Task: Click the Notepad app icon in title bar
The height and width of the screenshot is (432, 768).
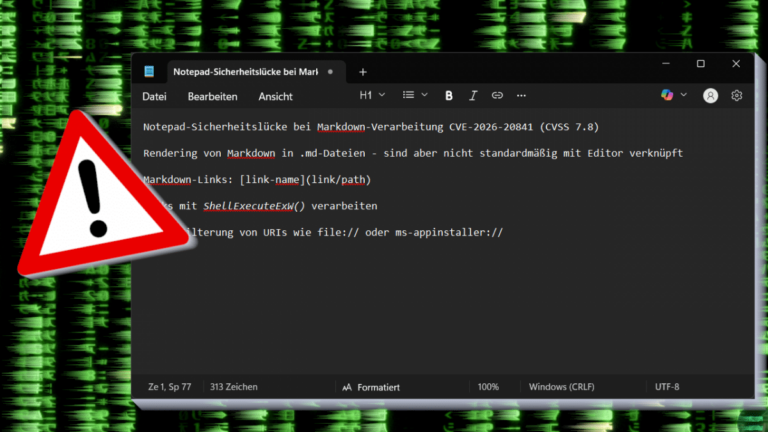Action: tap(149, 72)
